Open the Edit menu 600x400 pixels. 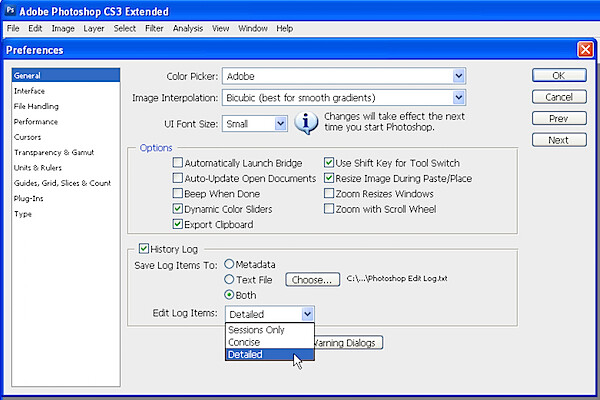(x=35, y=28)
